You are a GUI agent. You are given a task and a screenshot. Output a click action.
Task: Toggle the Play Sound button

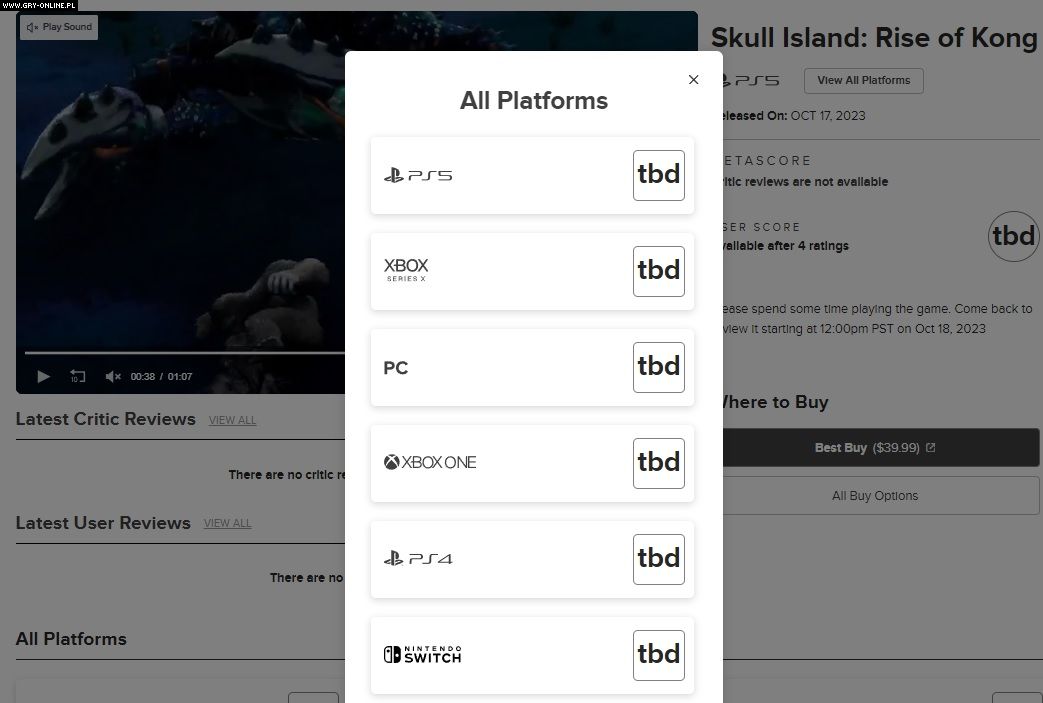pyautogui.click(x=59, y=27)
